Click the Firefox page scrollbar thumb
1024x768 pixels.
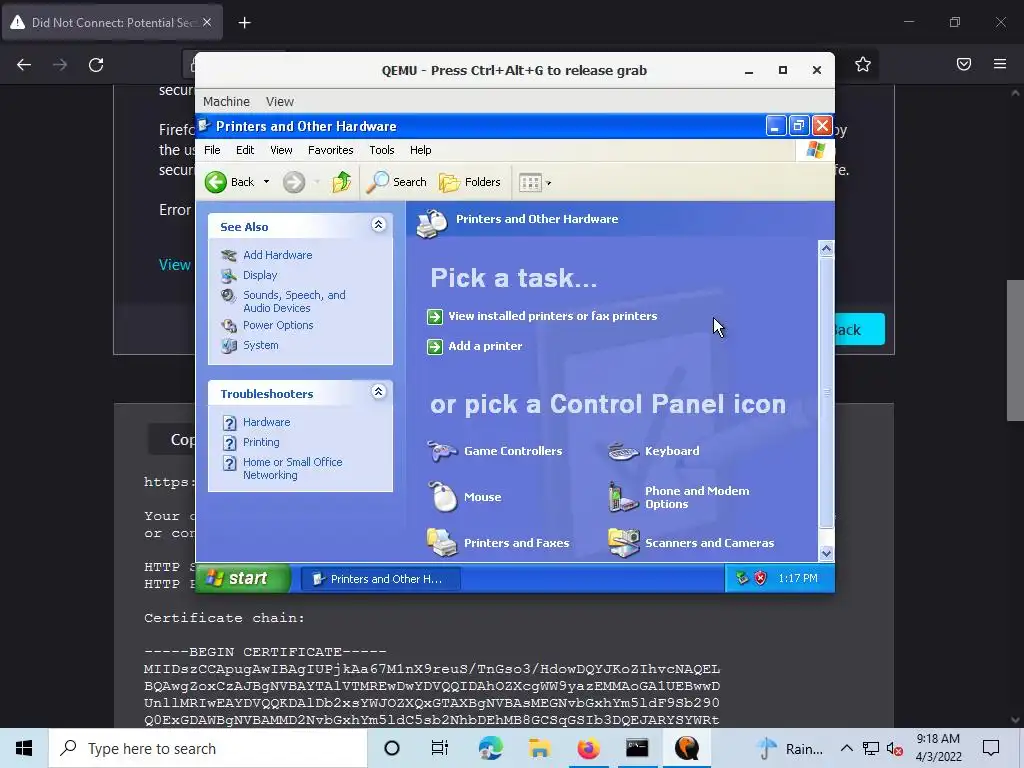[x=1015, y=351]
